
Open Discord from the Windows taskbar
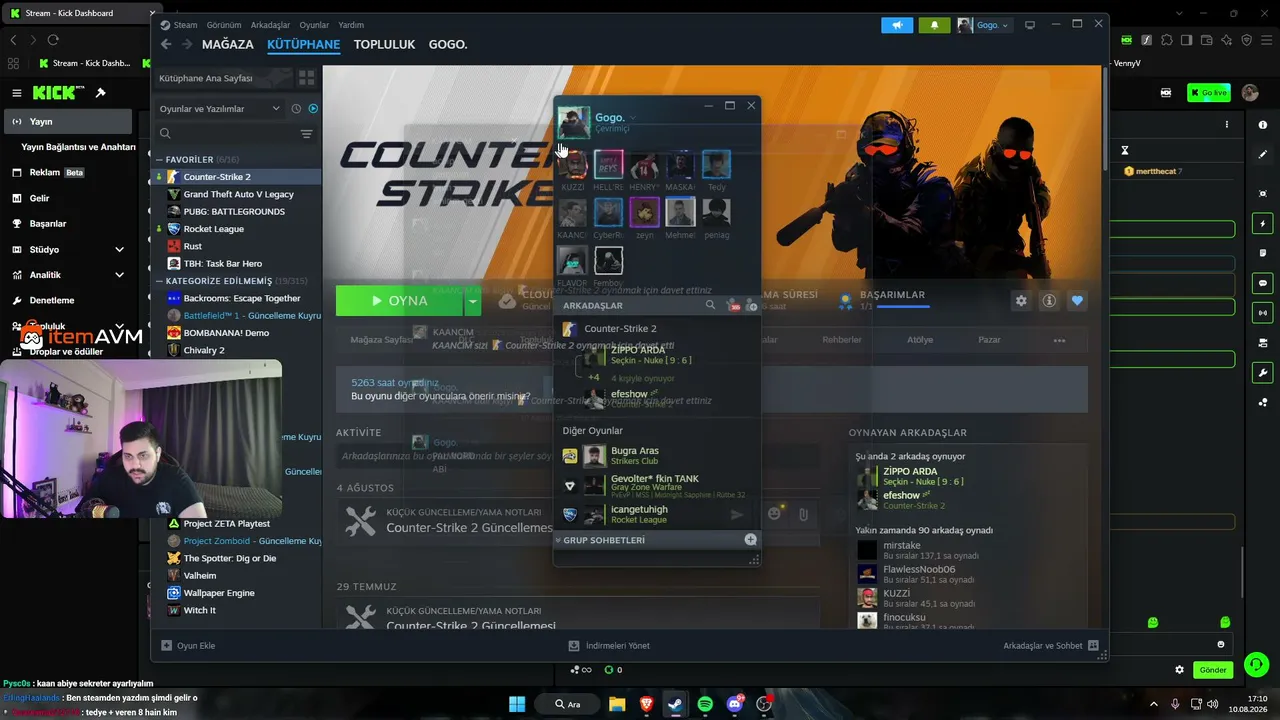[x=735, y=704]
